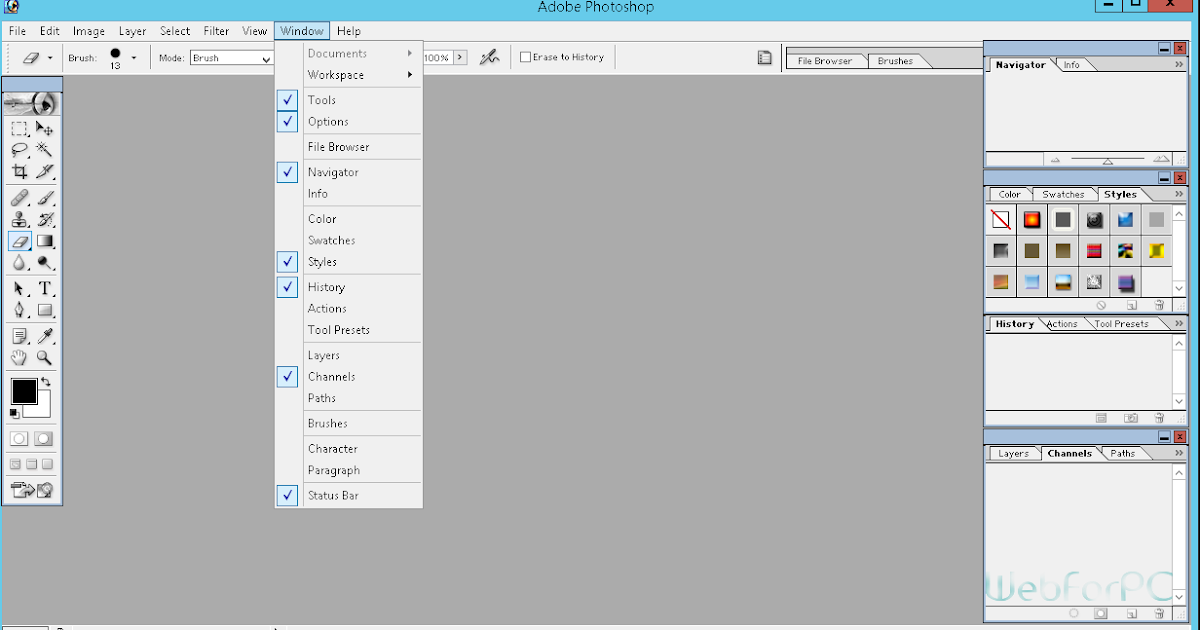Select the Blur tool
The width and height of the screenshot is (1200, 630).
[19, 263]
